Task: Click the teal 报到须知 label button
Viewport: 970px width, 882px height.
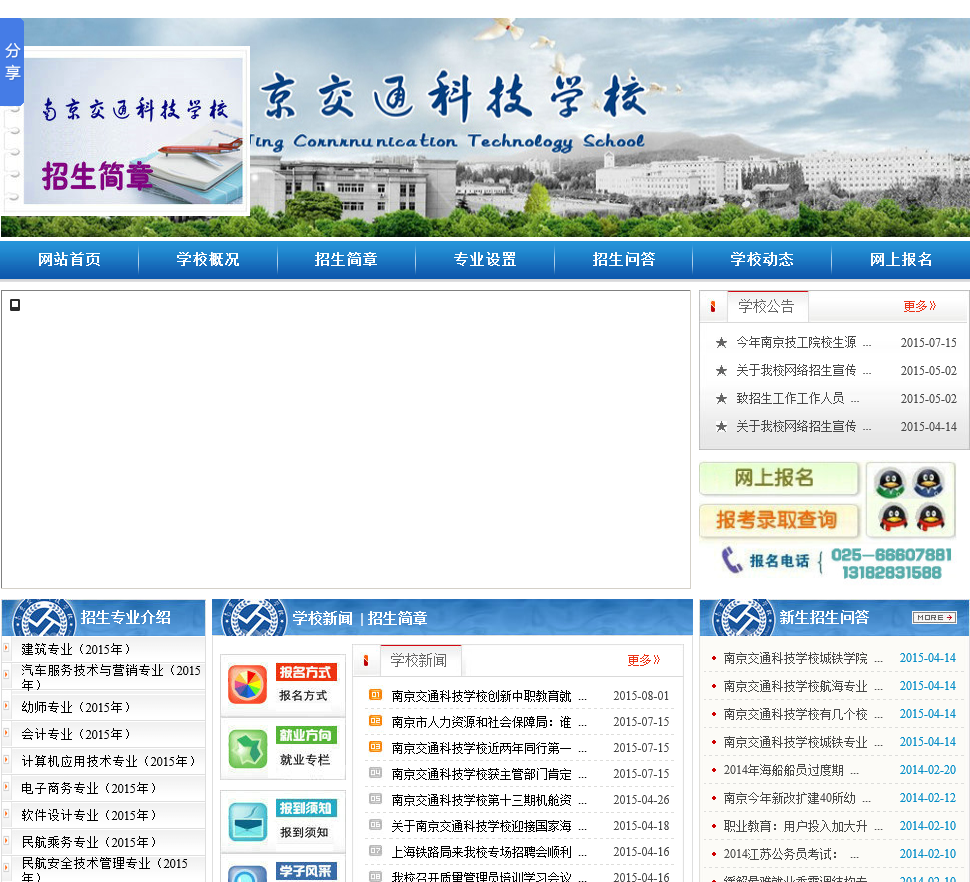Action: pos(306,808)
